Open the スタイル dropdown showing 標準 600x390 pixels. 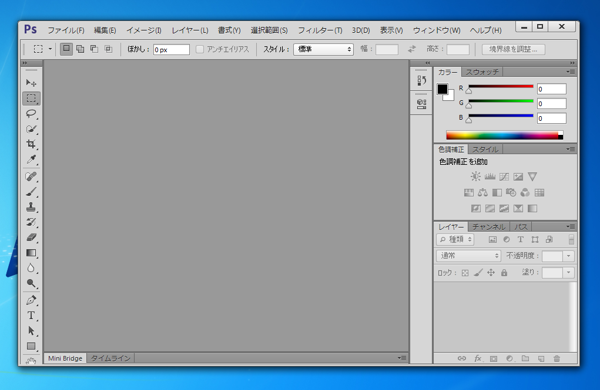pyautogui.click(x=323, y=49)
